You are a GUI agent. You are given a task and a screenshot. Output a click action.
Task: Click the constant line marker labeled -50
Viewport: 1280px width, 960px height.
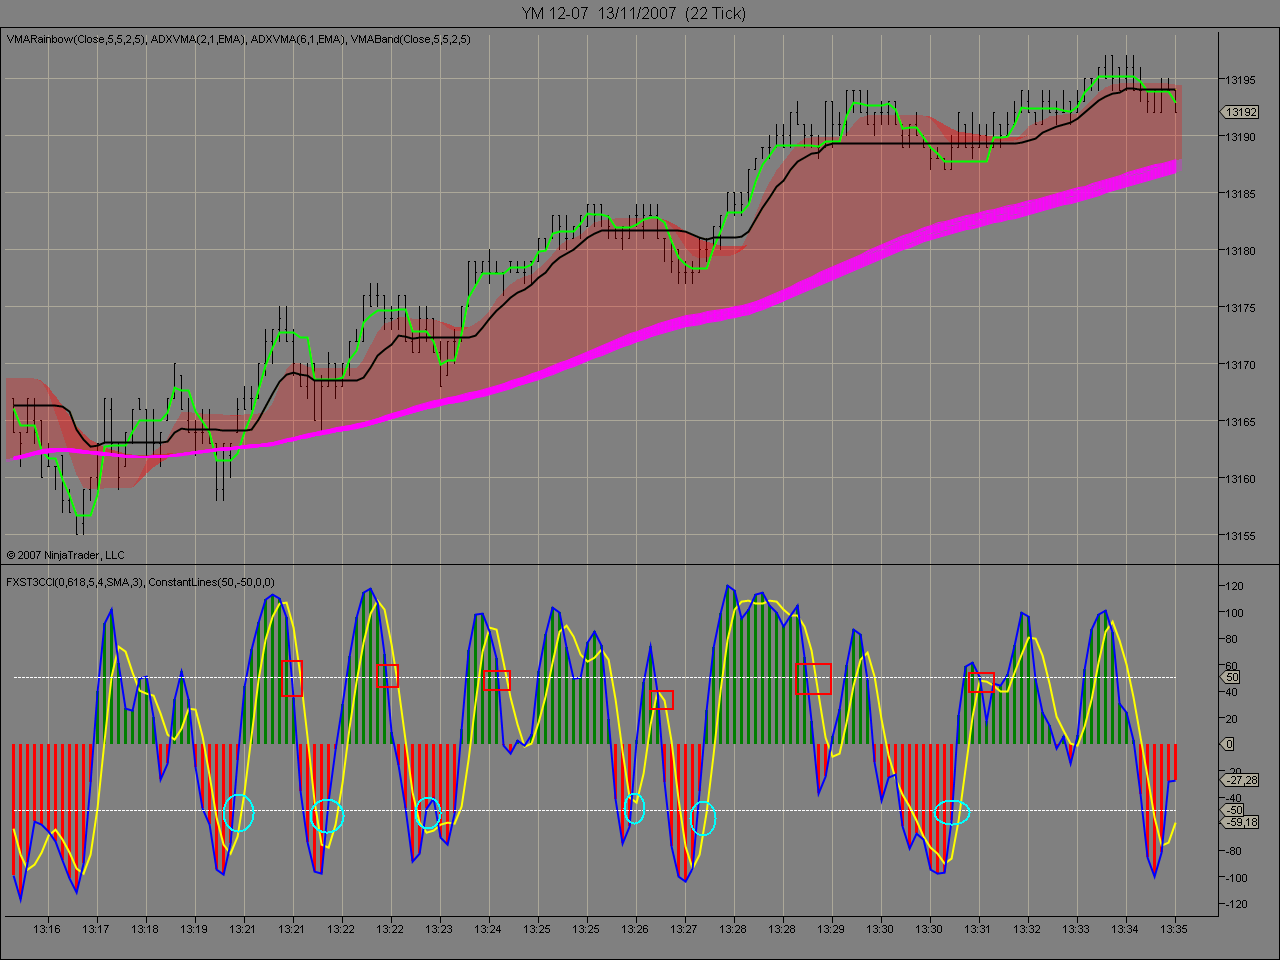pos(1233,810)
